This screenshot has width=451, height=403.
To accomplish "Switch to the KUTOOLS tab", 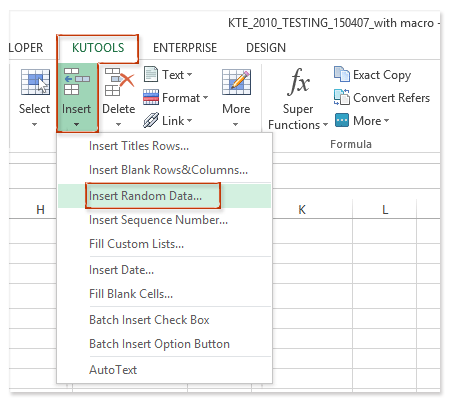I will coord(98,48).
